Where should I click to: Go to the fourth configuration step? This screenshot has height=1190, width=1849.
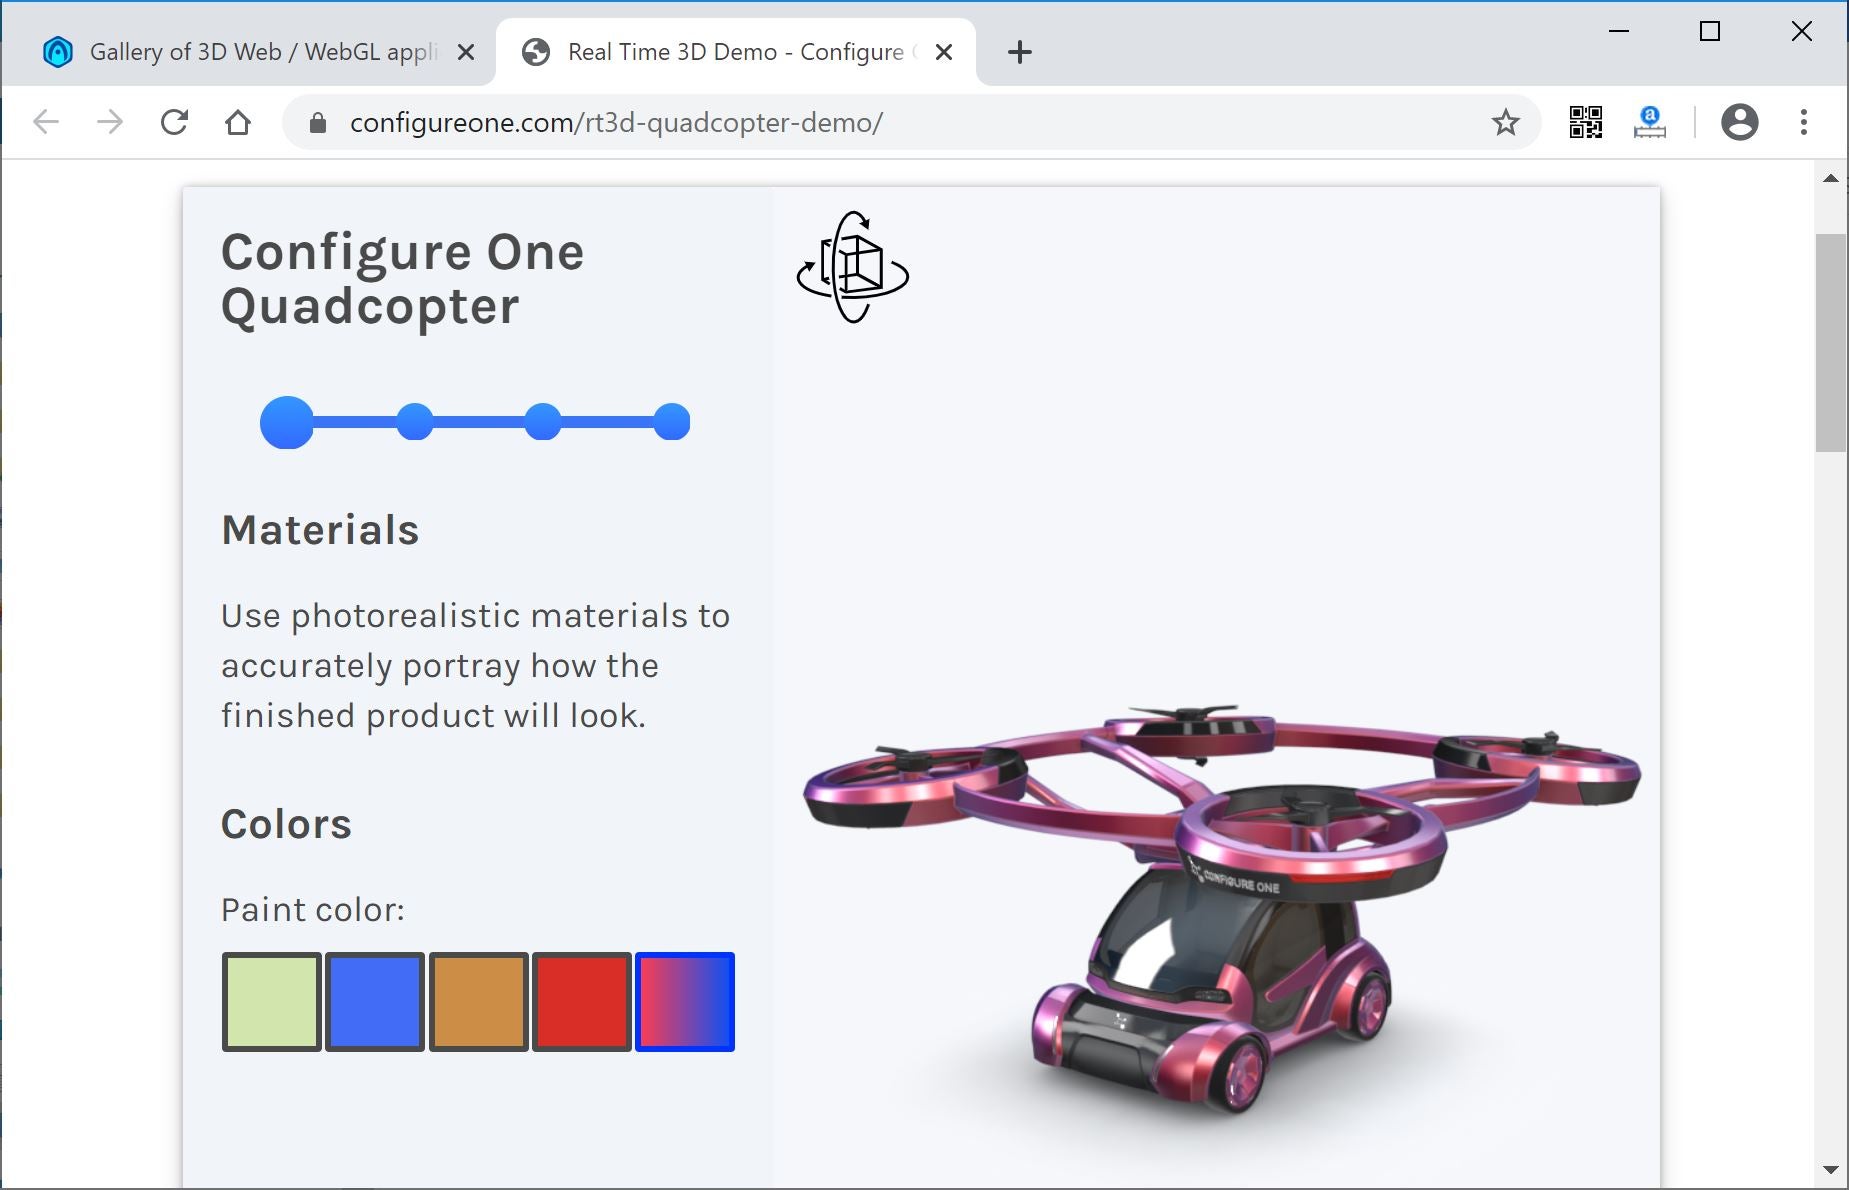[x=672, y=422]
